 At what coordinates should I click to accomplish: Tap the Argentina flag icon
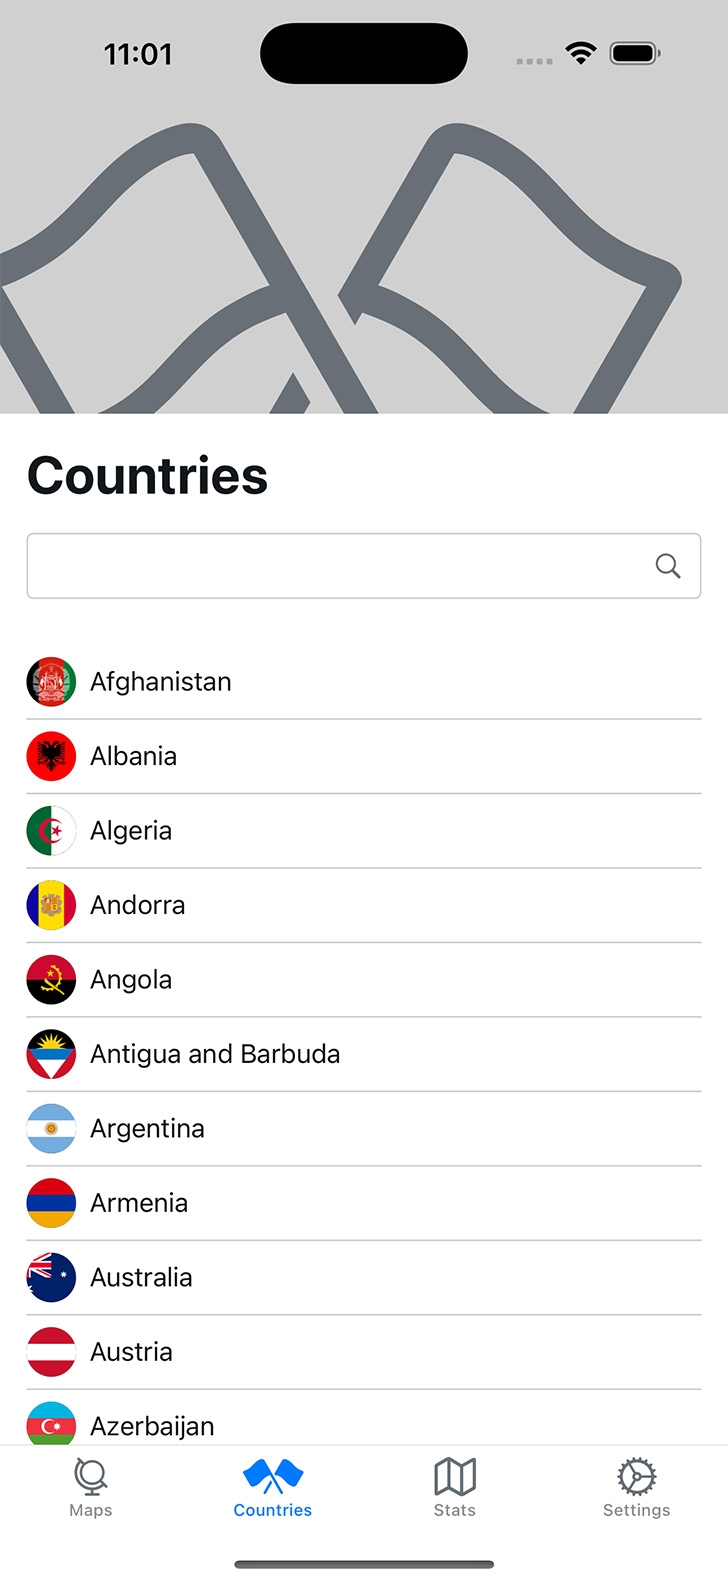(51, 1128)
